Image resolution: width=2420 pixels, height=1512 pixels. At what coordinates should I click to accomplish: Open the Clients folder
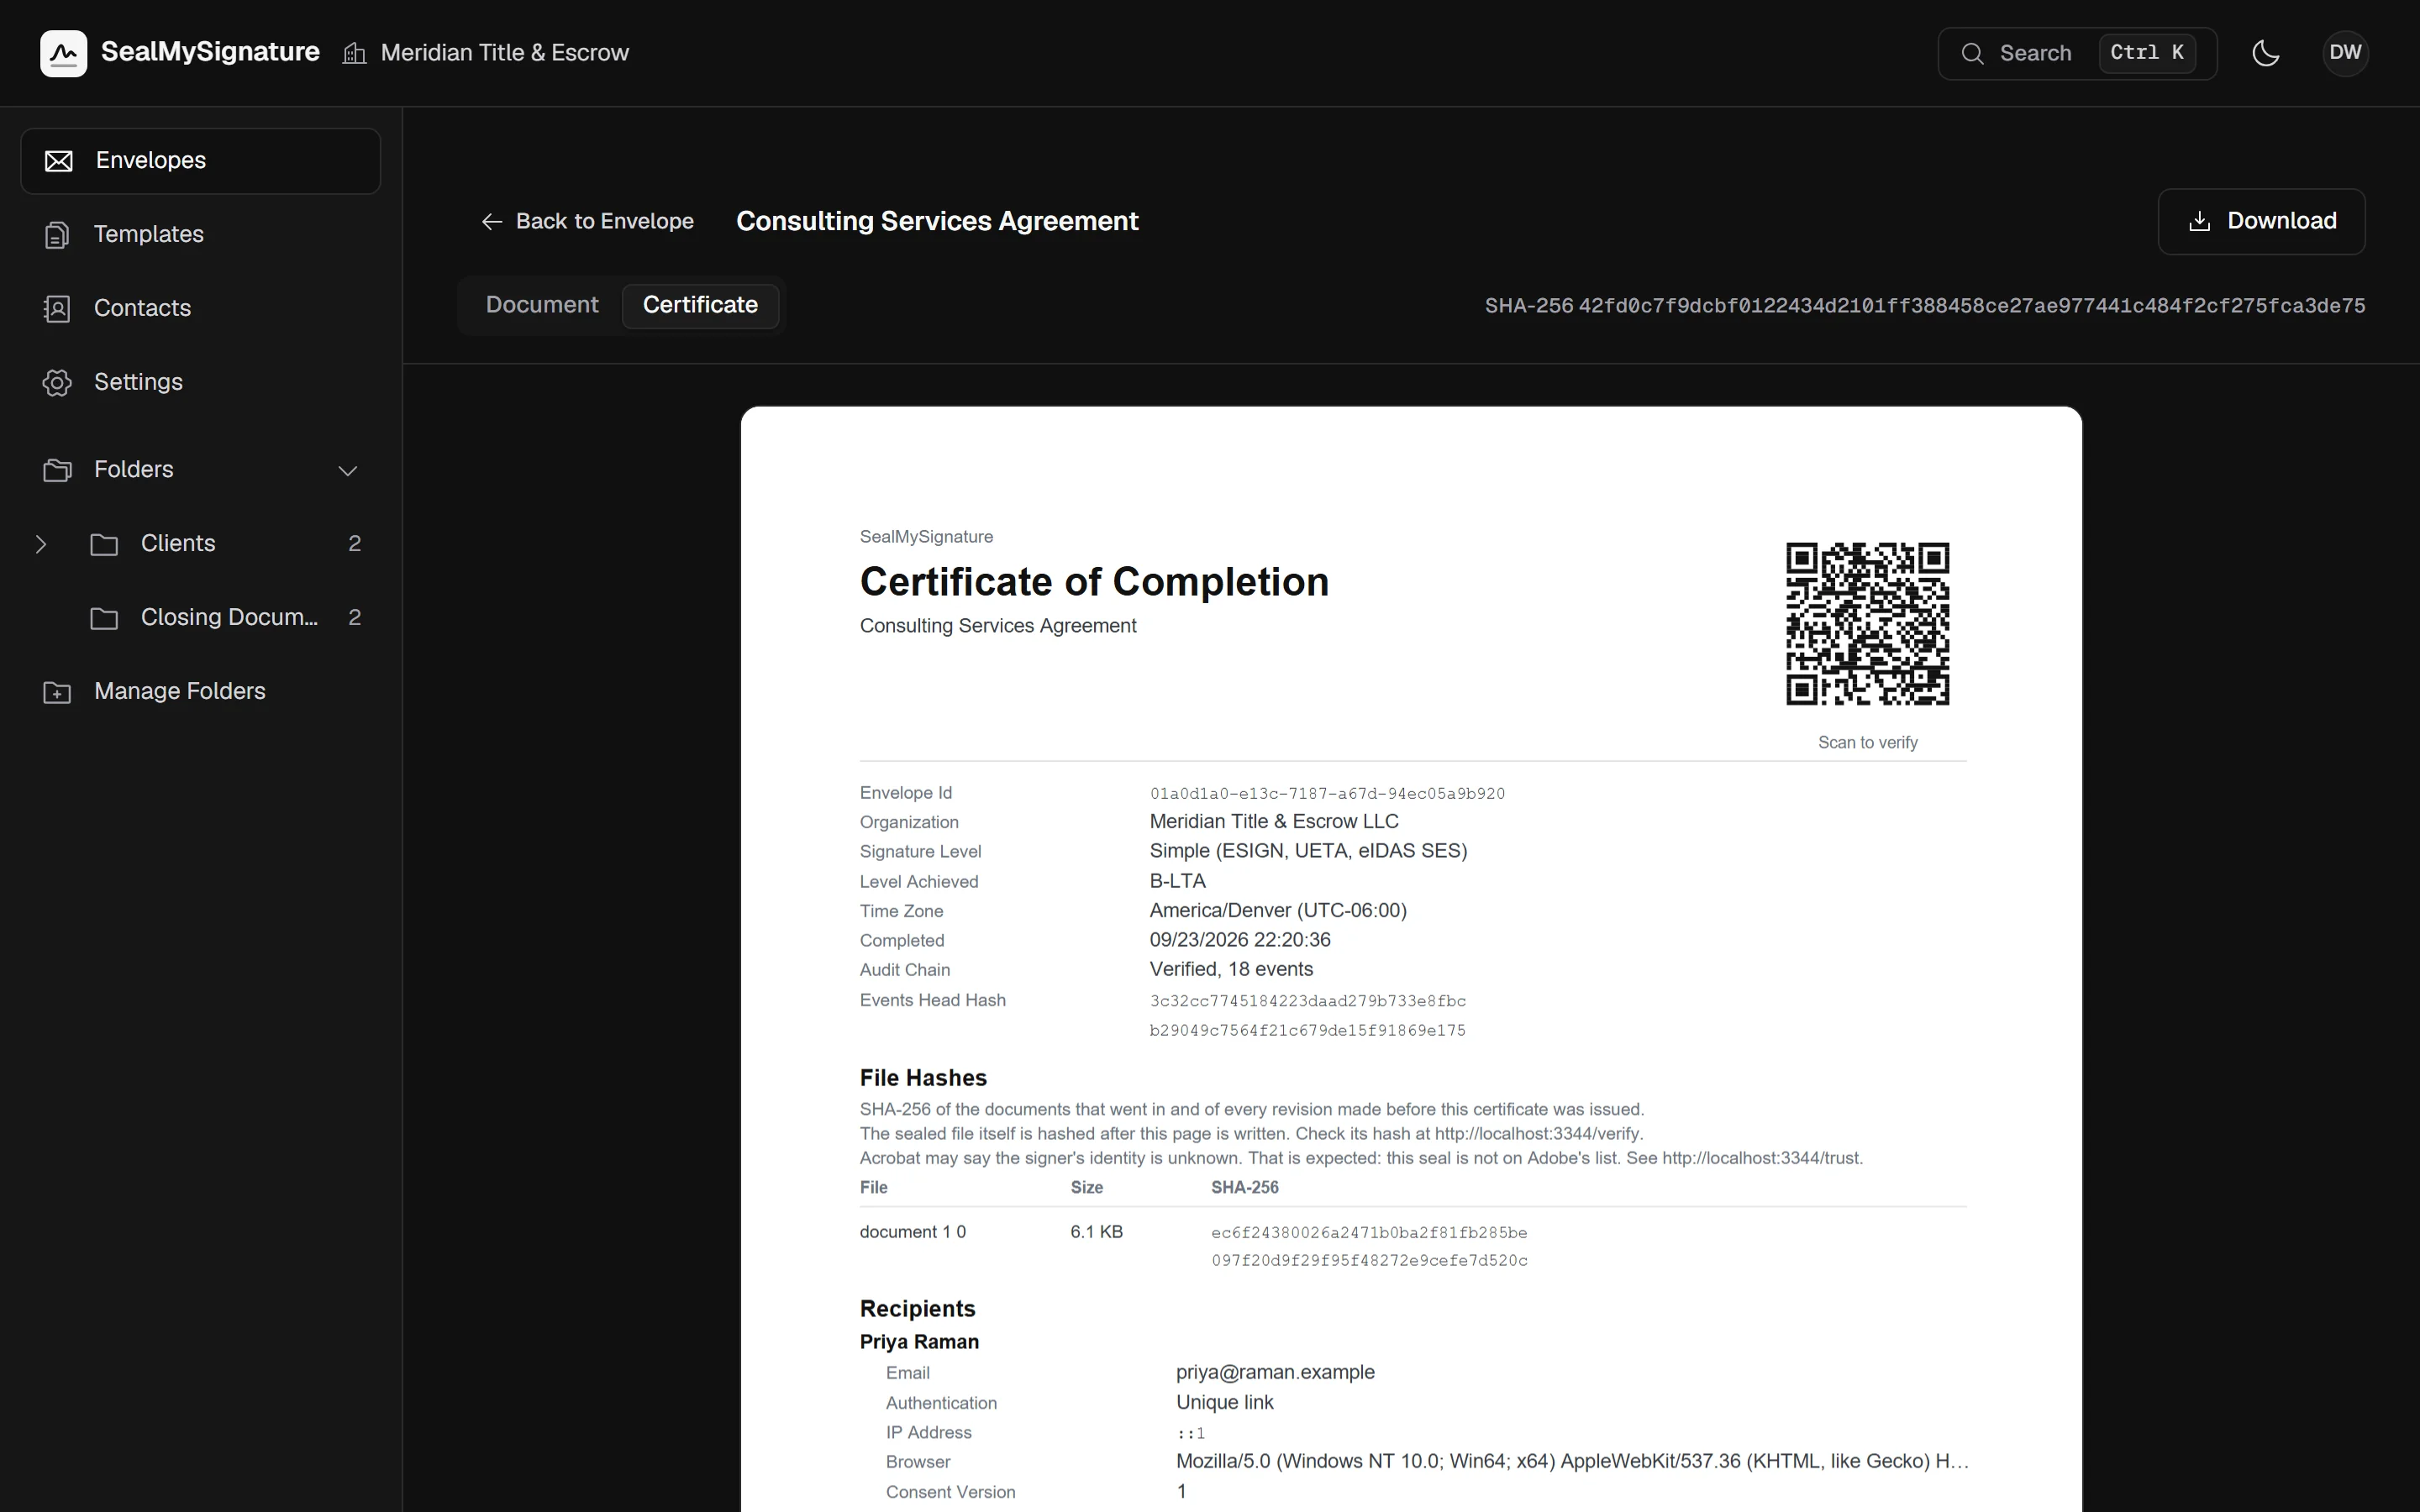[200, 544]
